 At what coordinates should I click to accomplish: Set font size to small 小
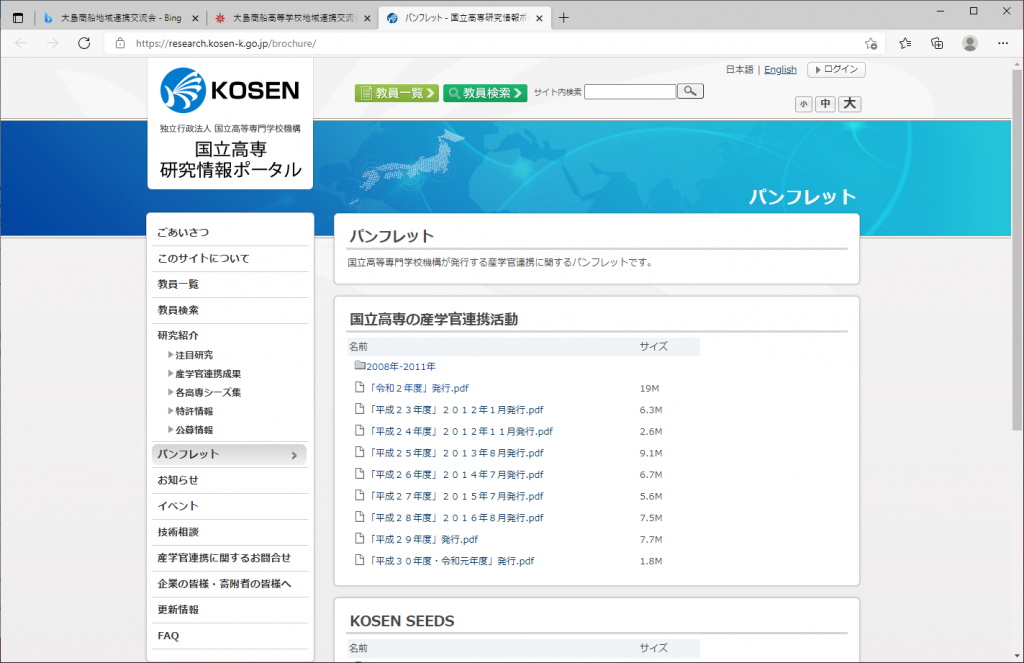[804, 104]
